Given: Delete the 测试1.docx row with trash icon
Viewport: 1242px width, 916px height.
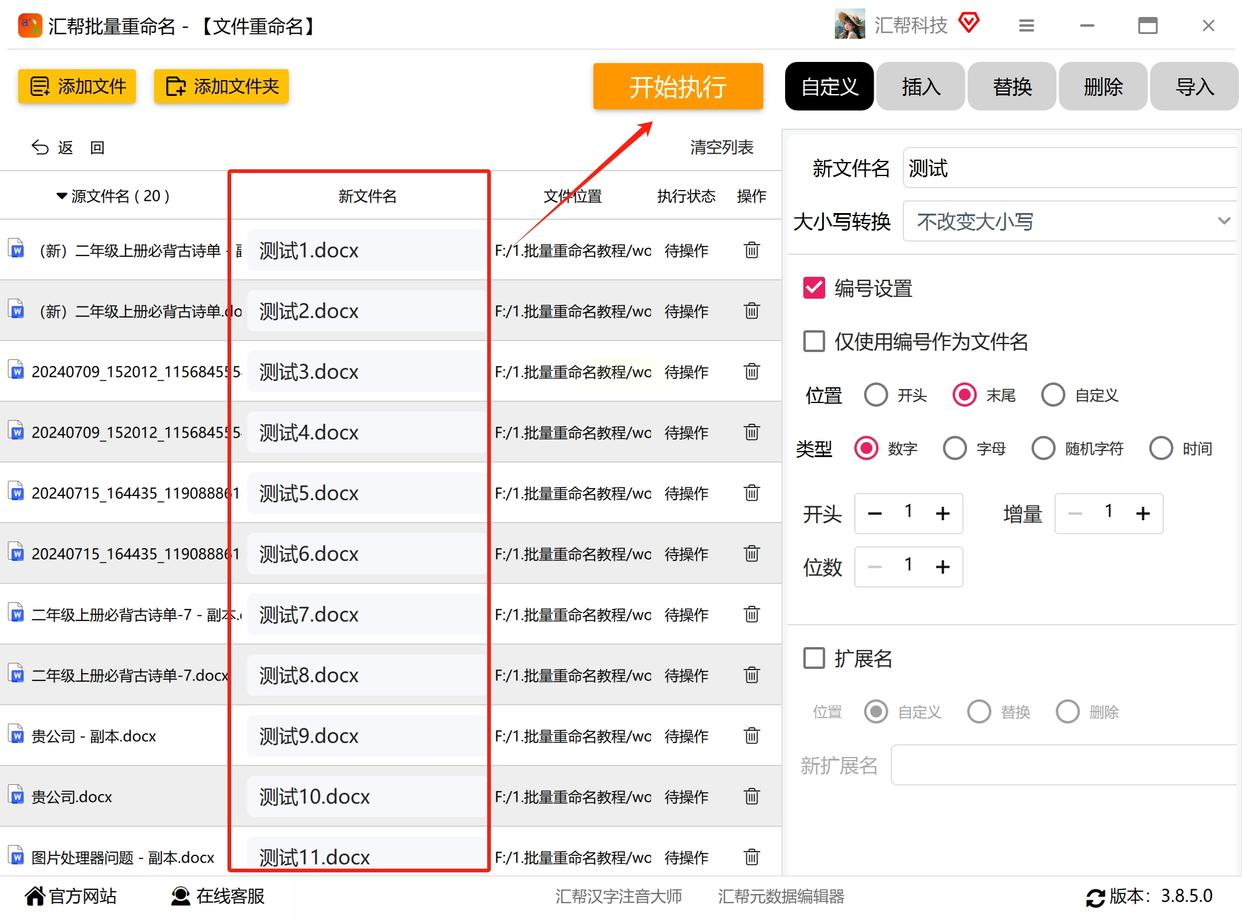Looking at the screenshot, I should (x=752, y=250).
